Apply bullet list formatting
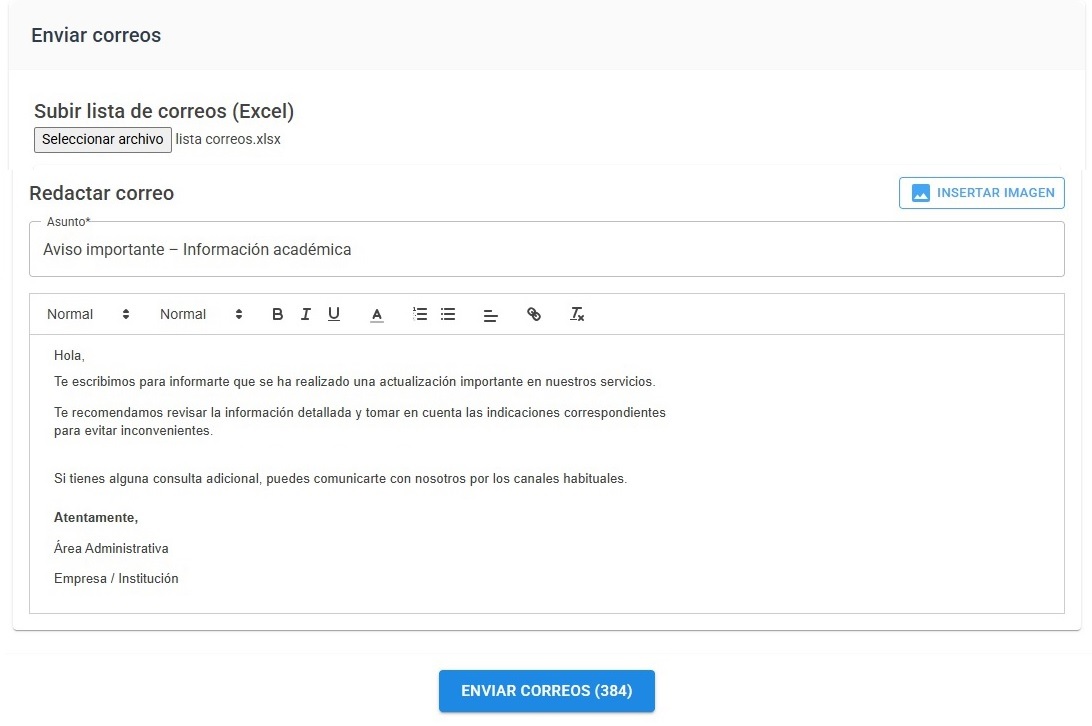1092x726 pixels. pos(447,314)
